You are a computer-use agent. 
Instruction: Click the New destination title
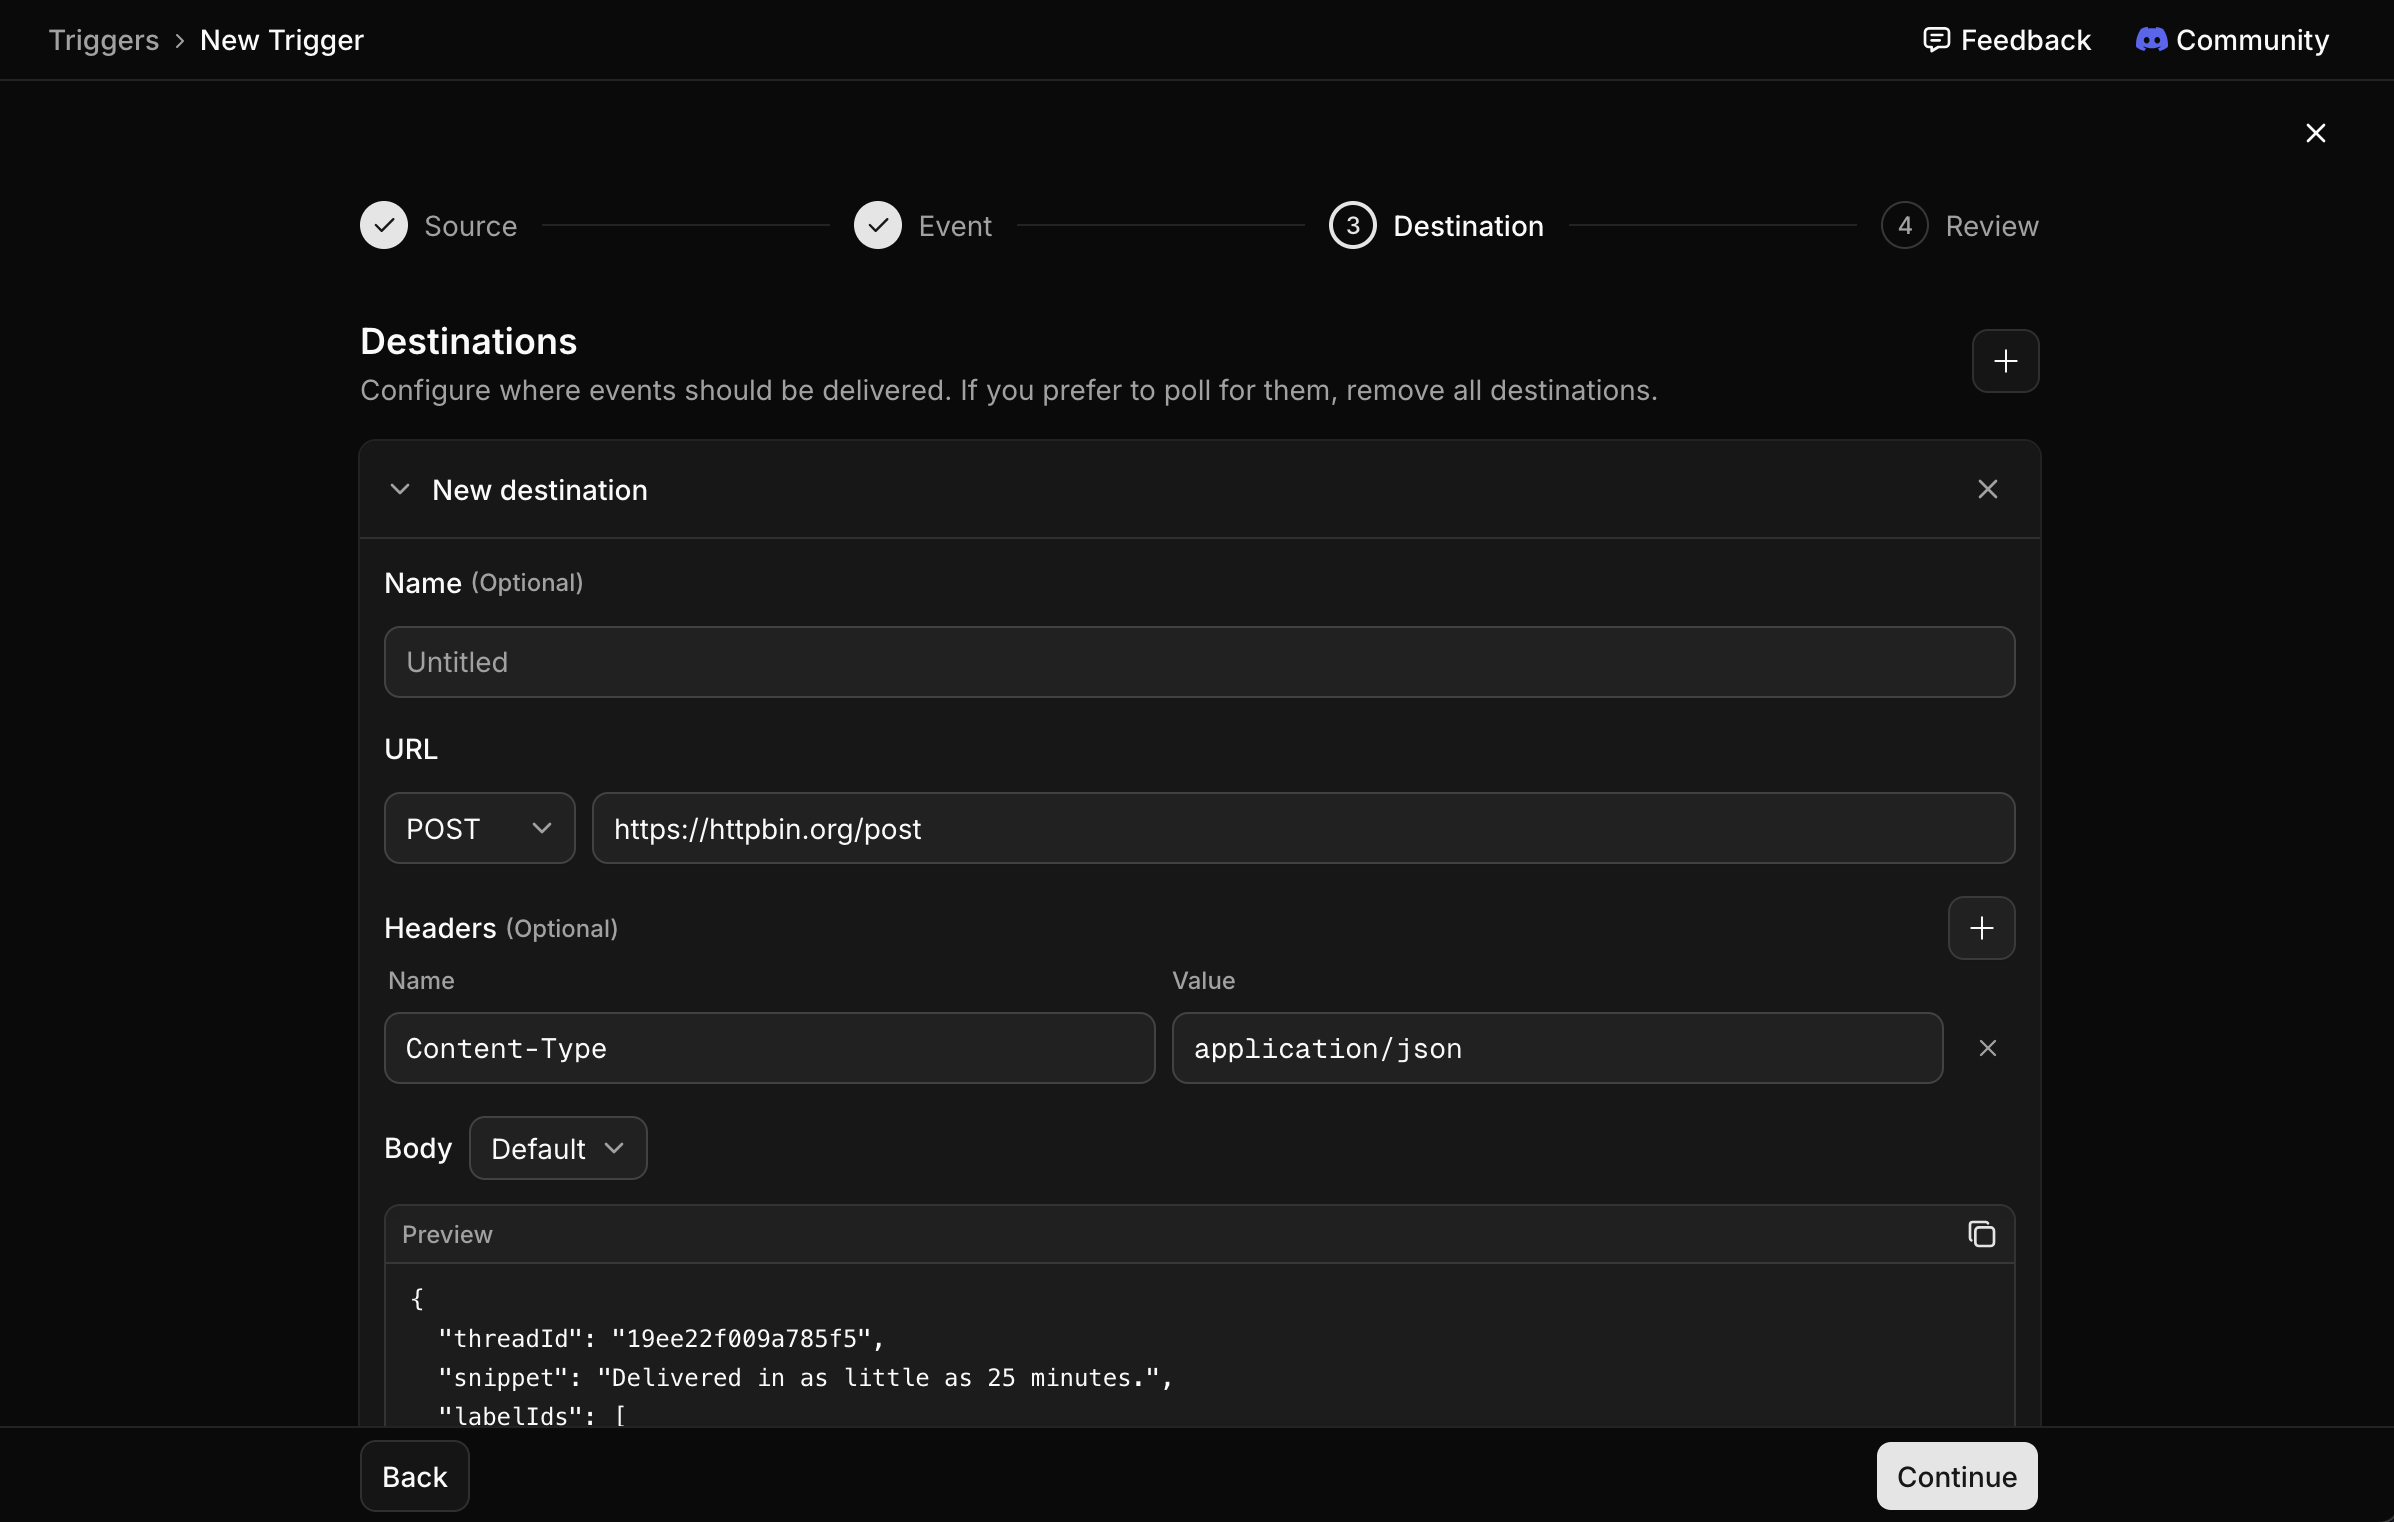(x=540, y=490)
